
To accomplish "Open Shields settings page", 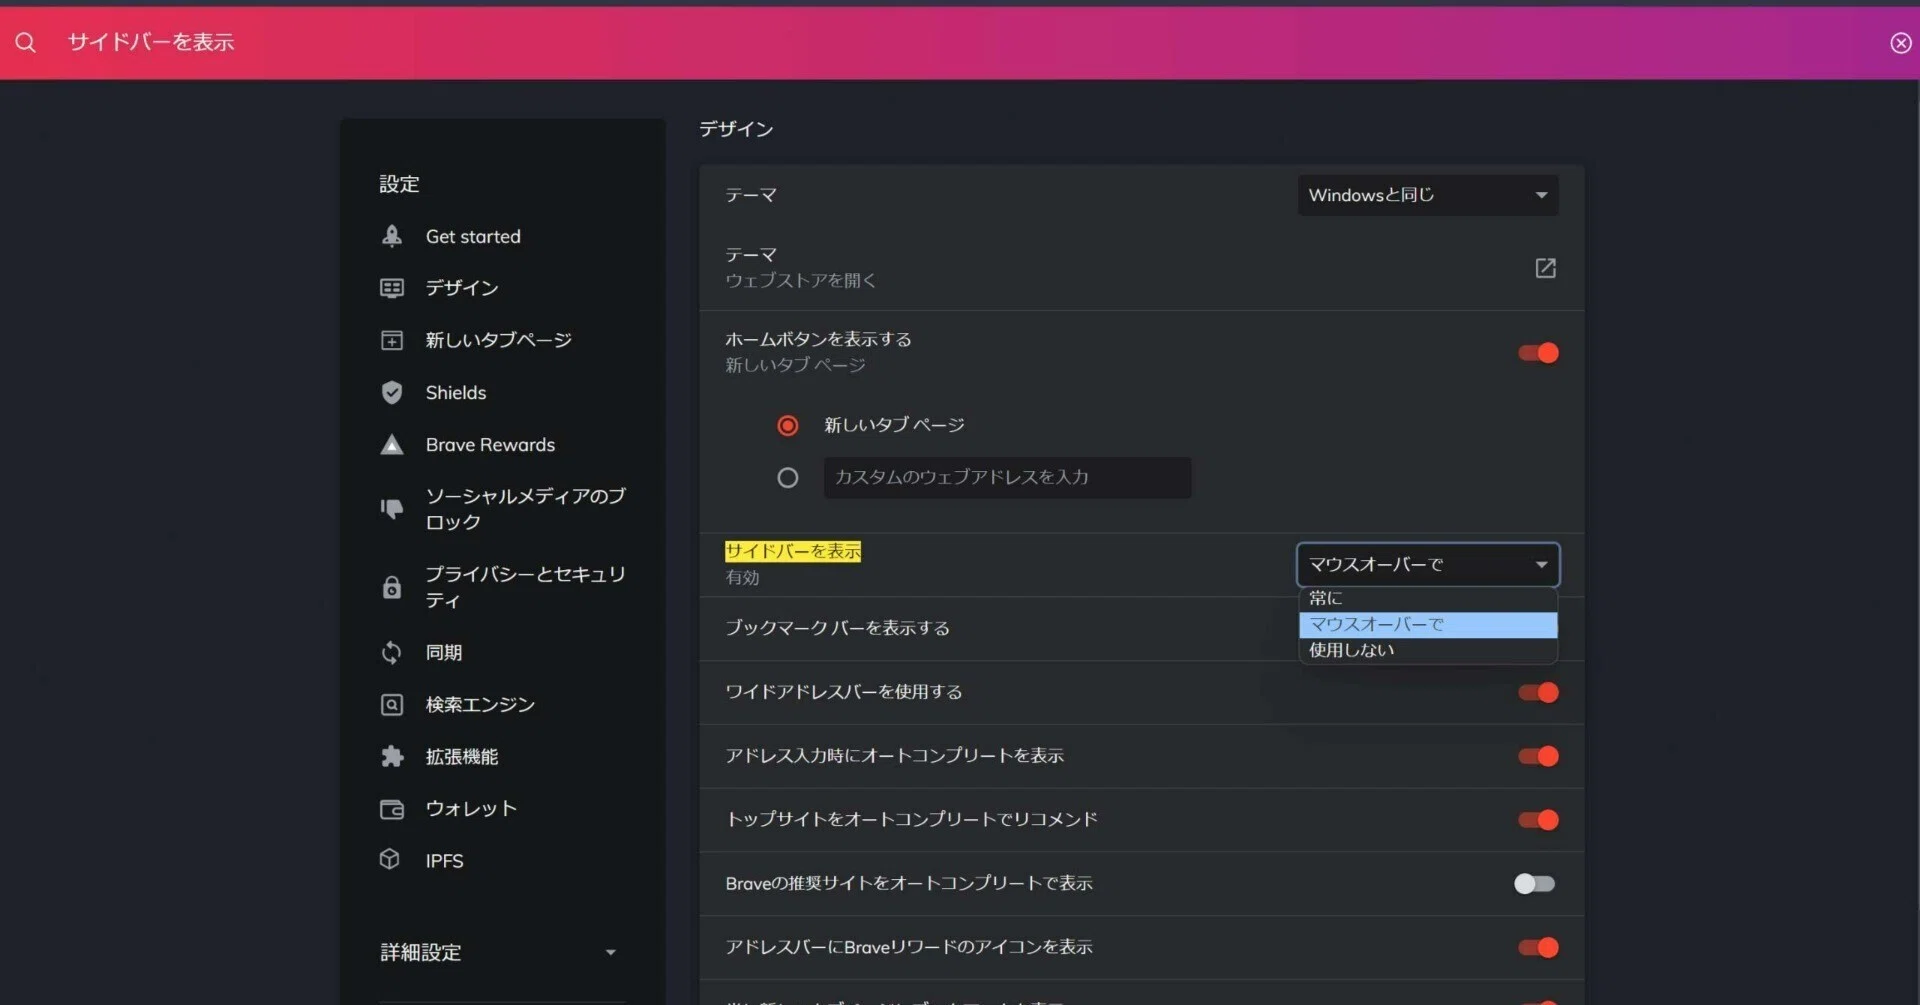I will pyautogui.click(x=456, y=393).
